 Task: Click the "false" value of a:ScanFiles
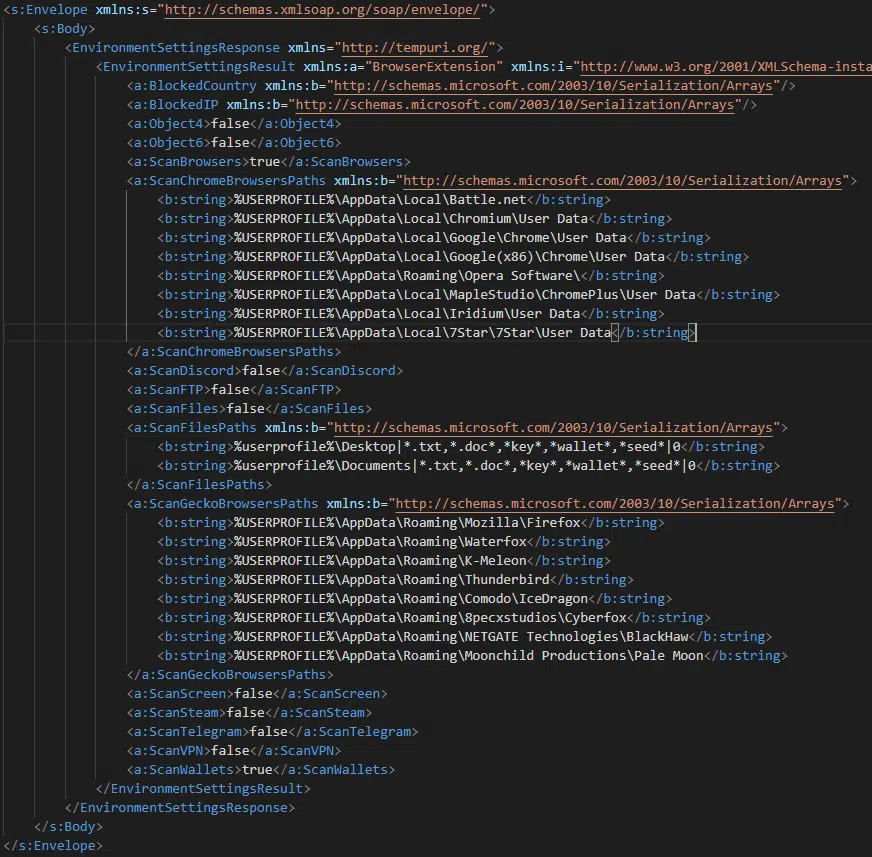246,409
